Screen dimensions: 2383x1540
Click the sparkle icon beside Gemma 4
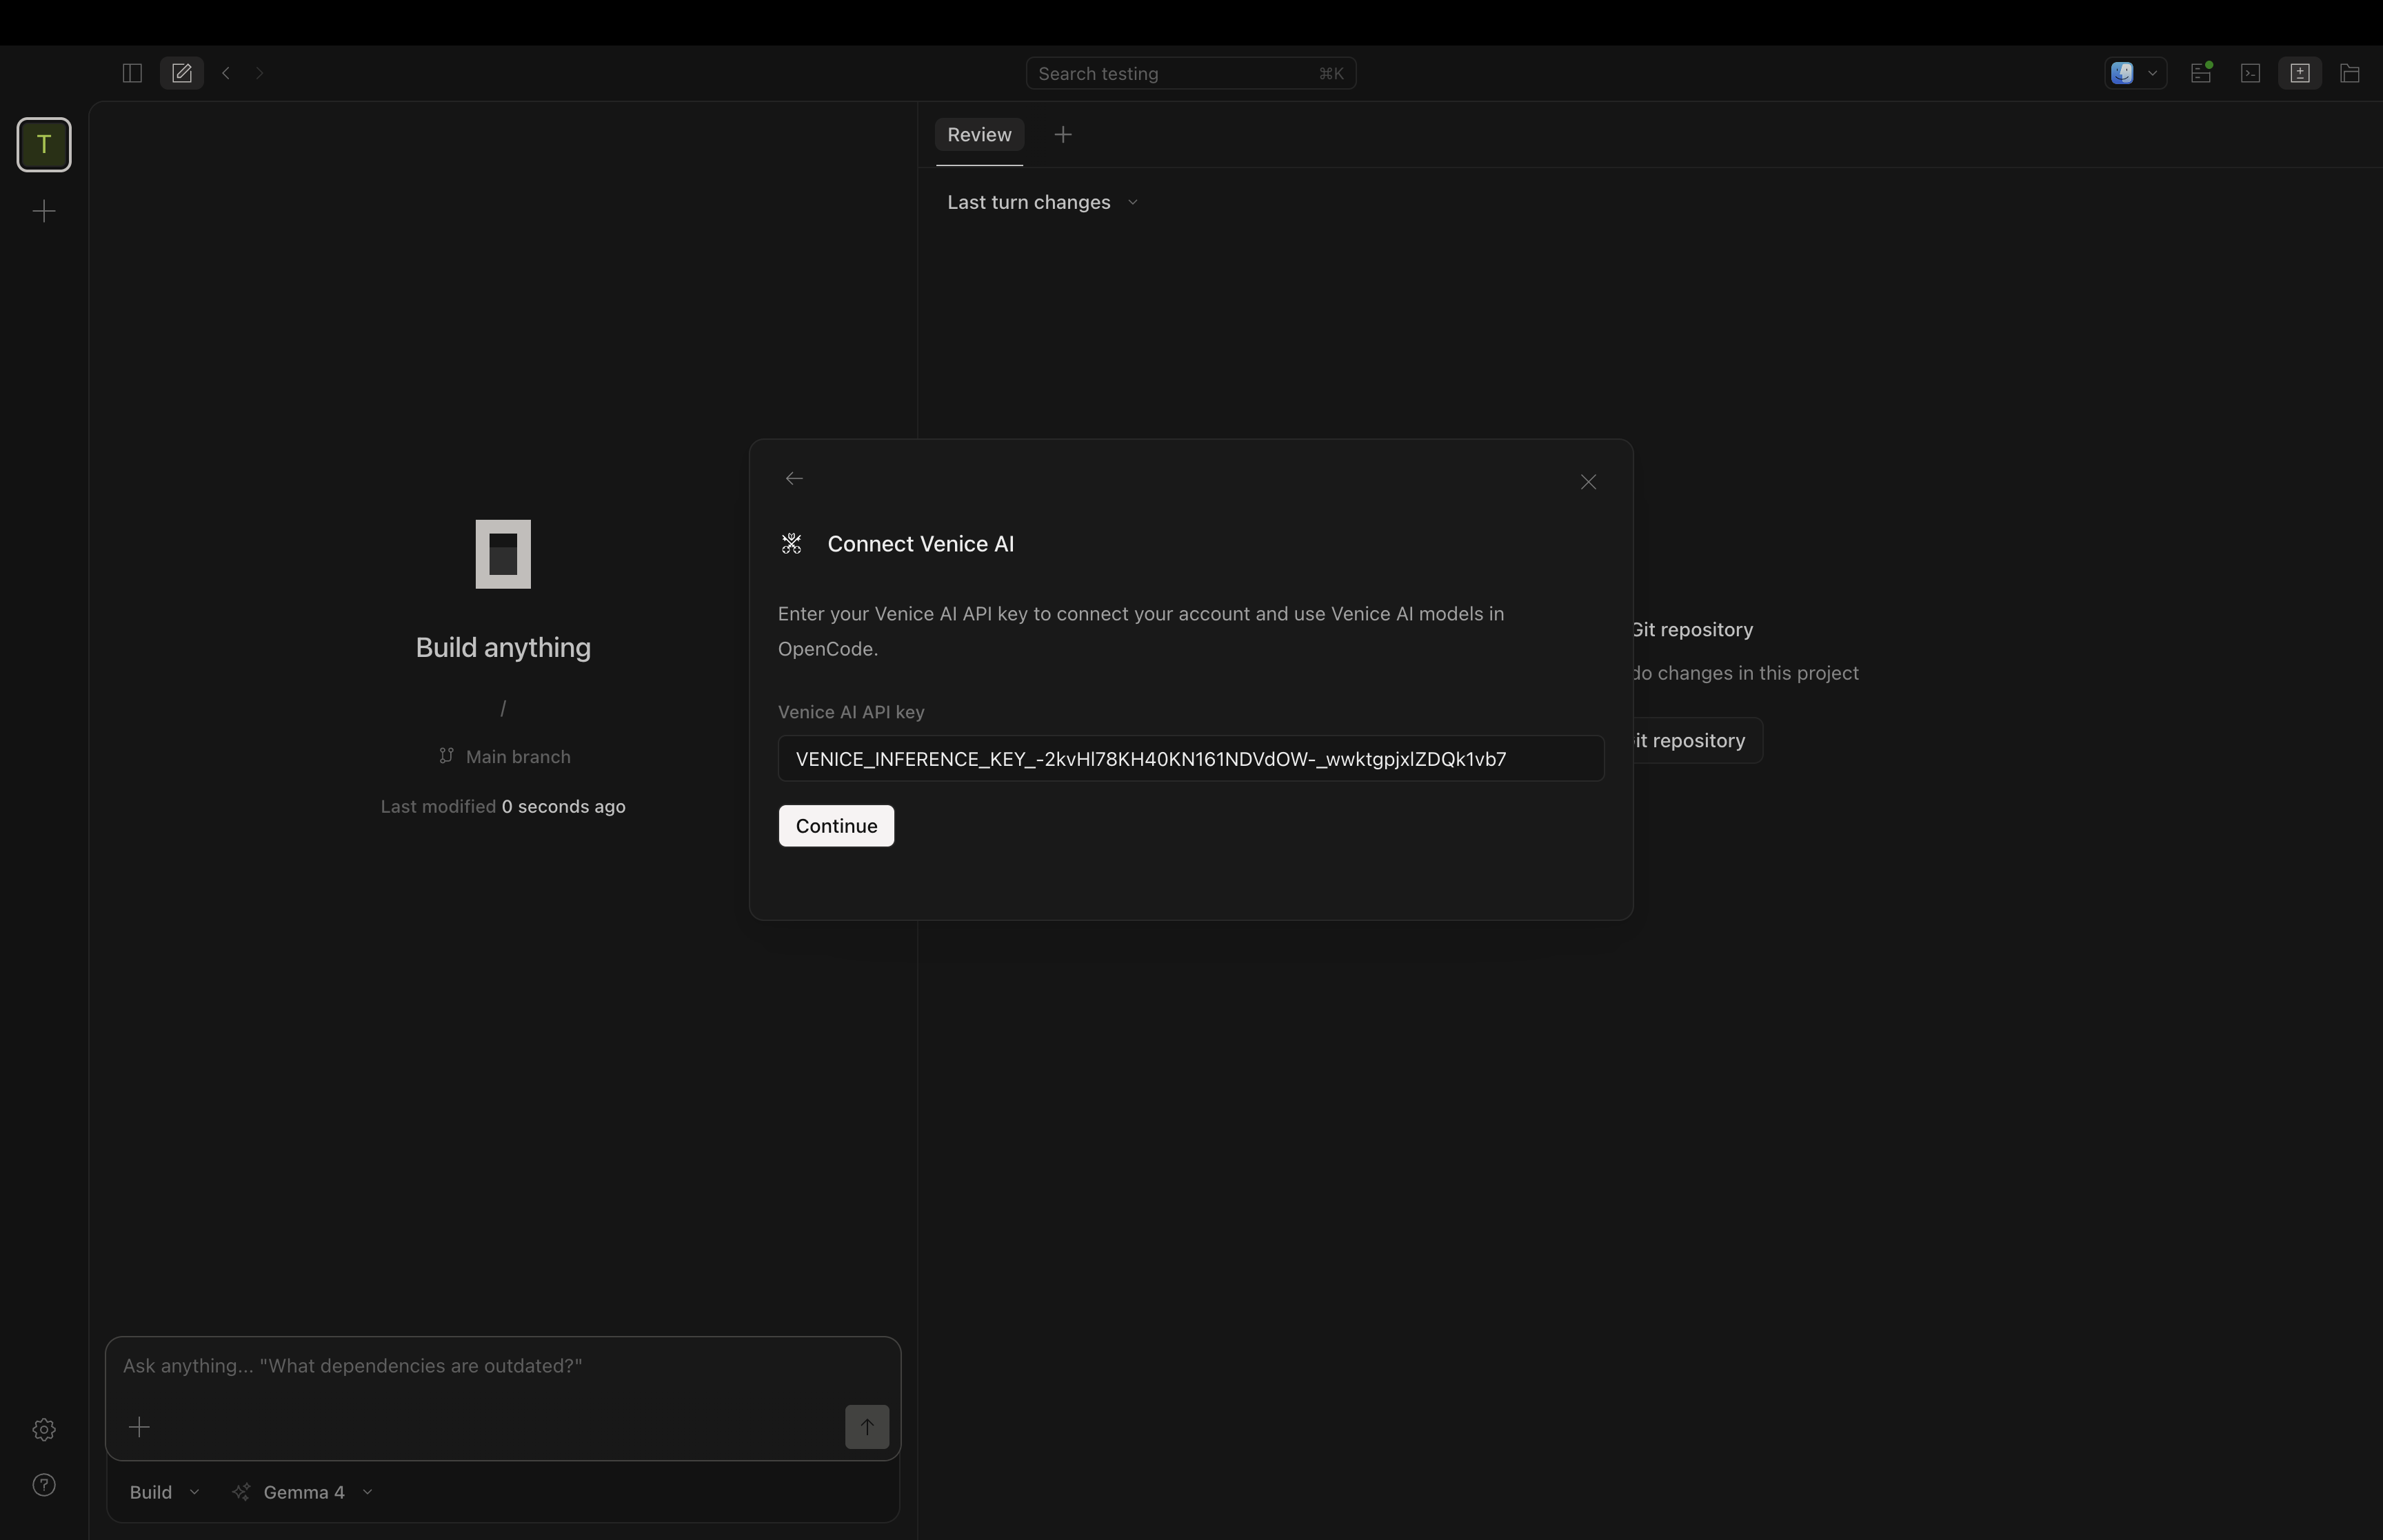pos(241,1492)
